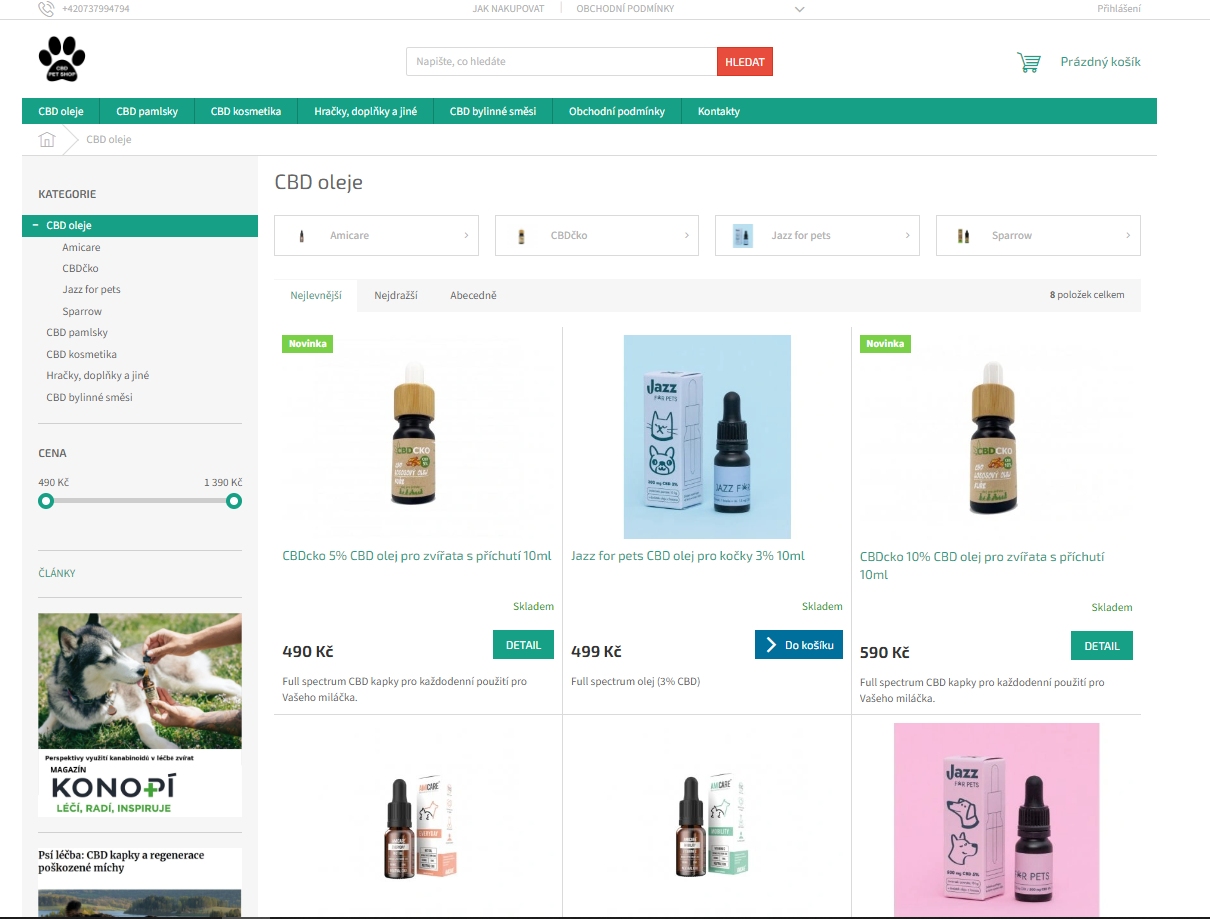This screenshot has width=1210, height=919.
Task: Click the price range slider track
Action: point(140,500)
